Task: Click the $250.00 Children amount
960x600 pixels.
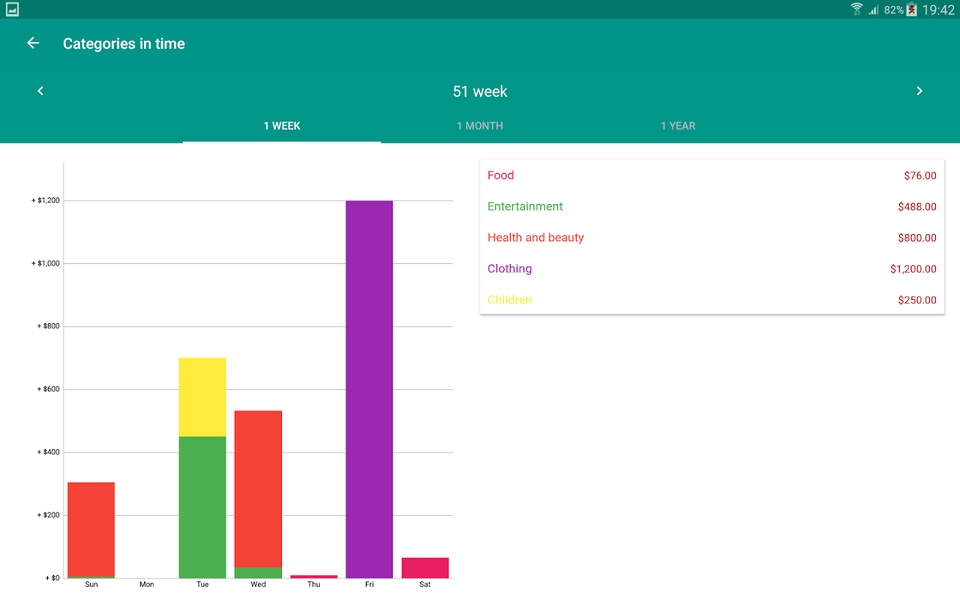Action: point(917,300)
